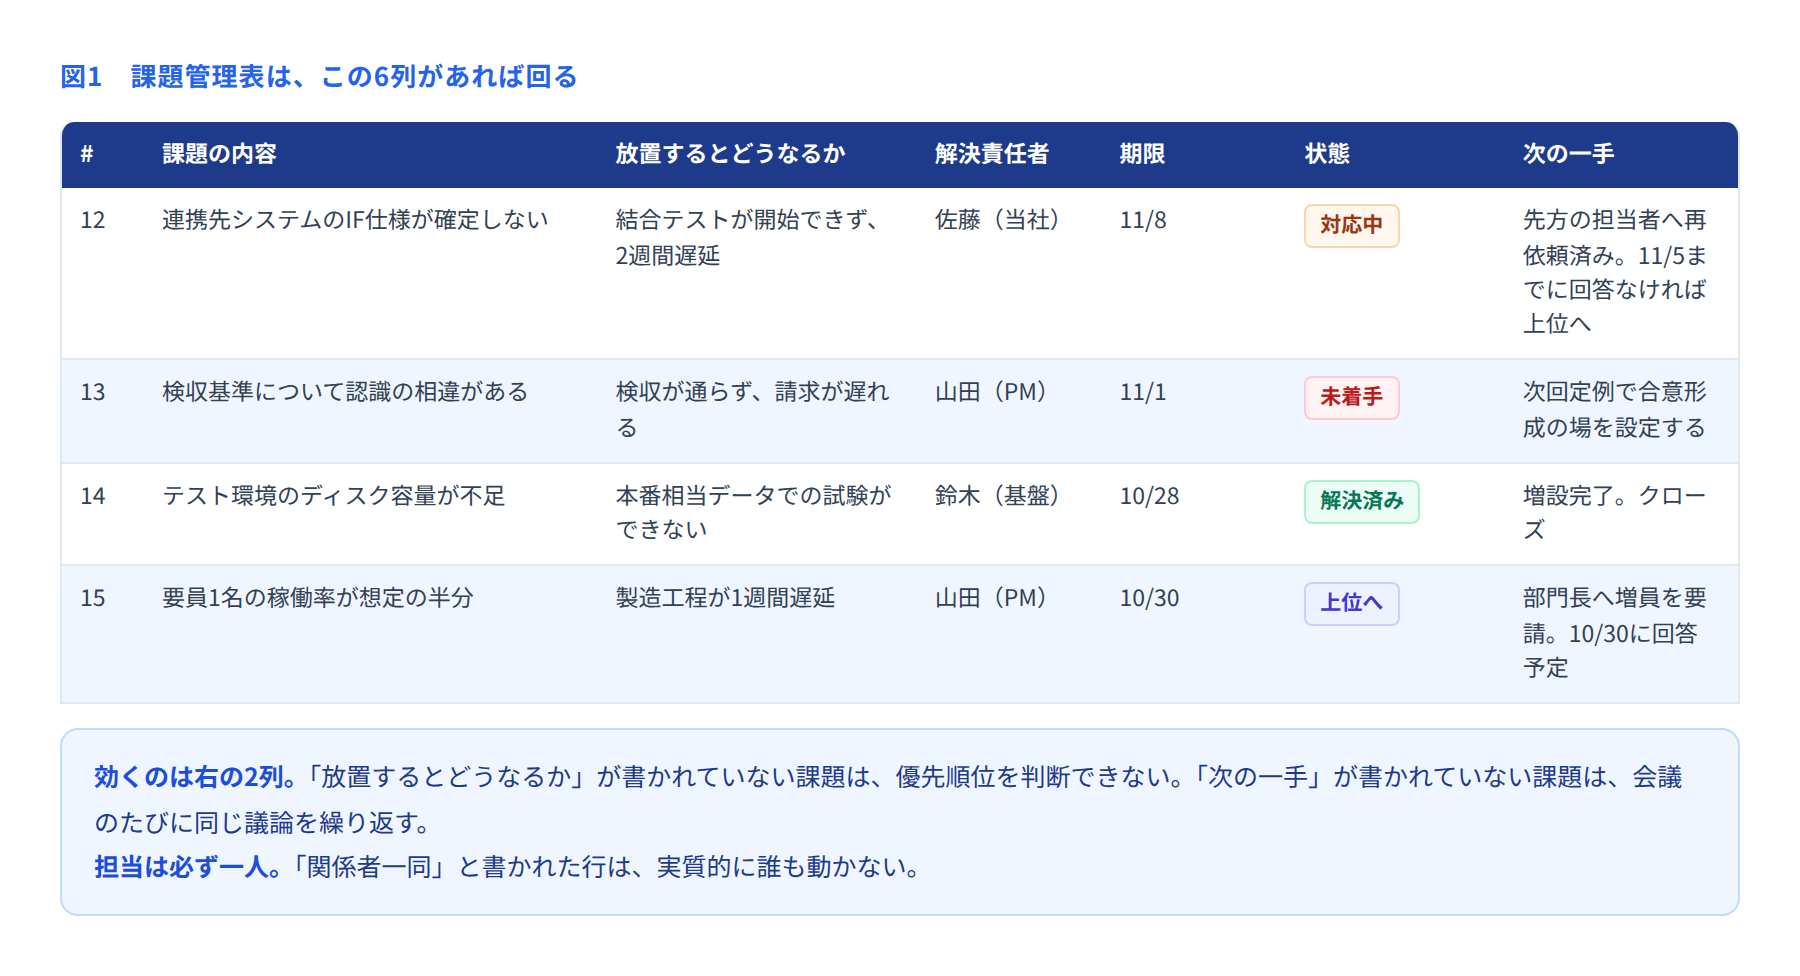1800x976 pixels.
Task: Click the 解決責任者 column header
Action: click(x=991, y=154)
